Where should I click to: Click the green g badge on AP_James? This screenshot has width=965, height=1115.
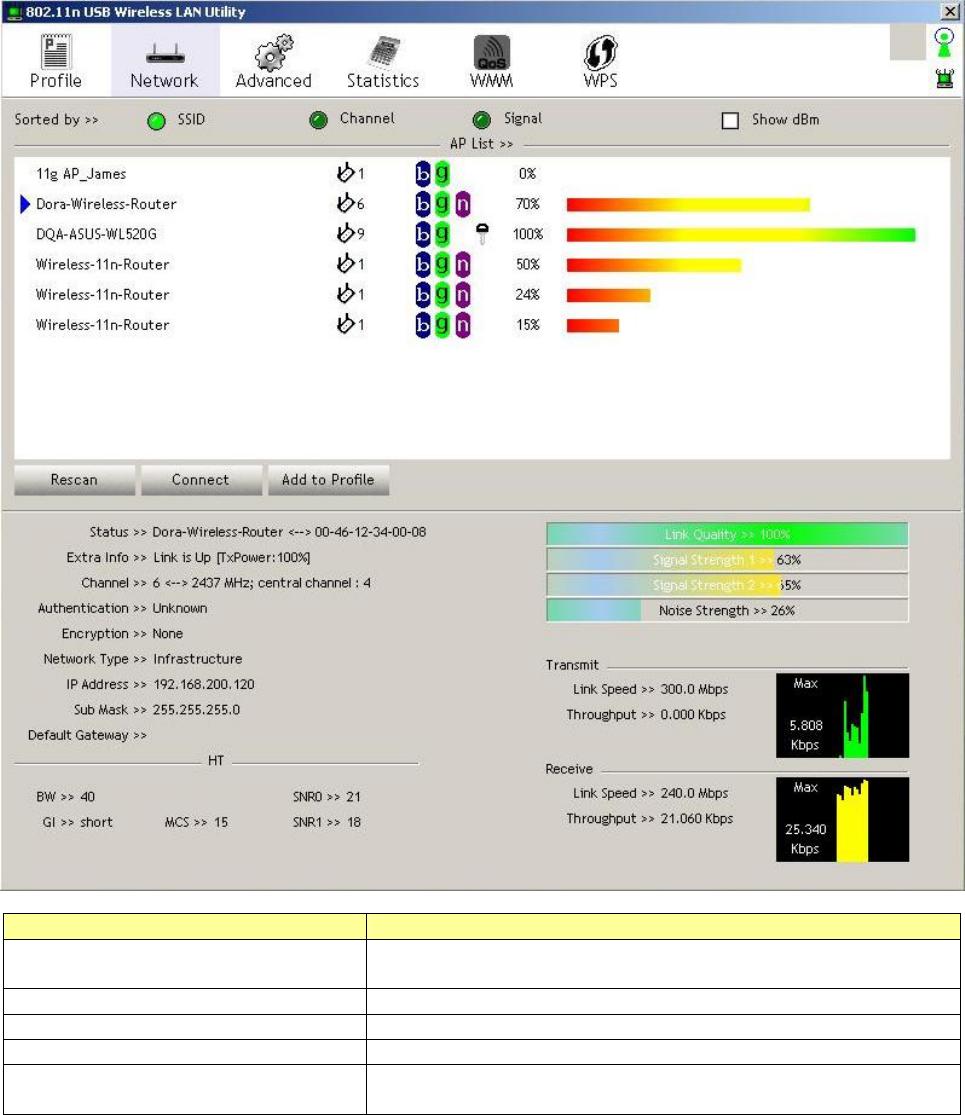click(442, 174)
